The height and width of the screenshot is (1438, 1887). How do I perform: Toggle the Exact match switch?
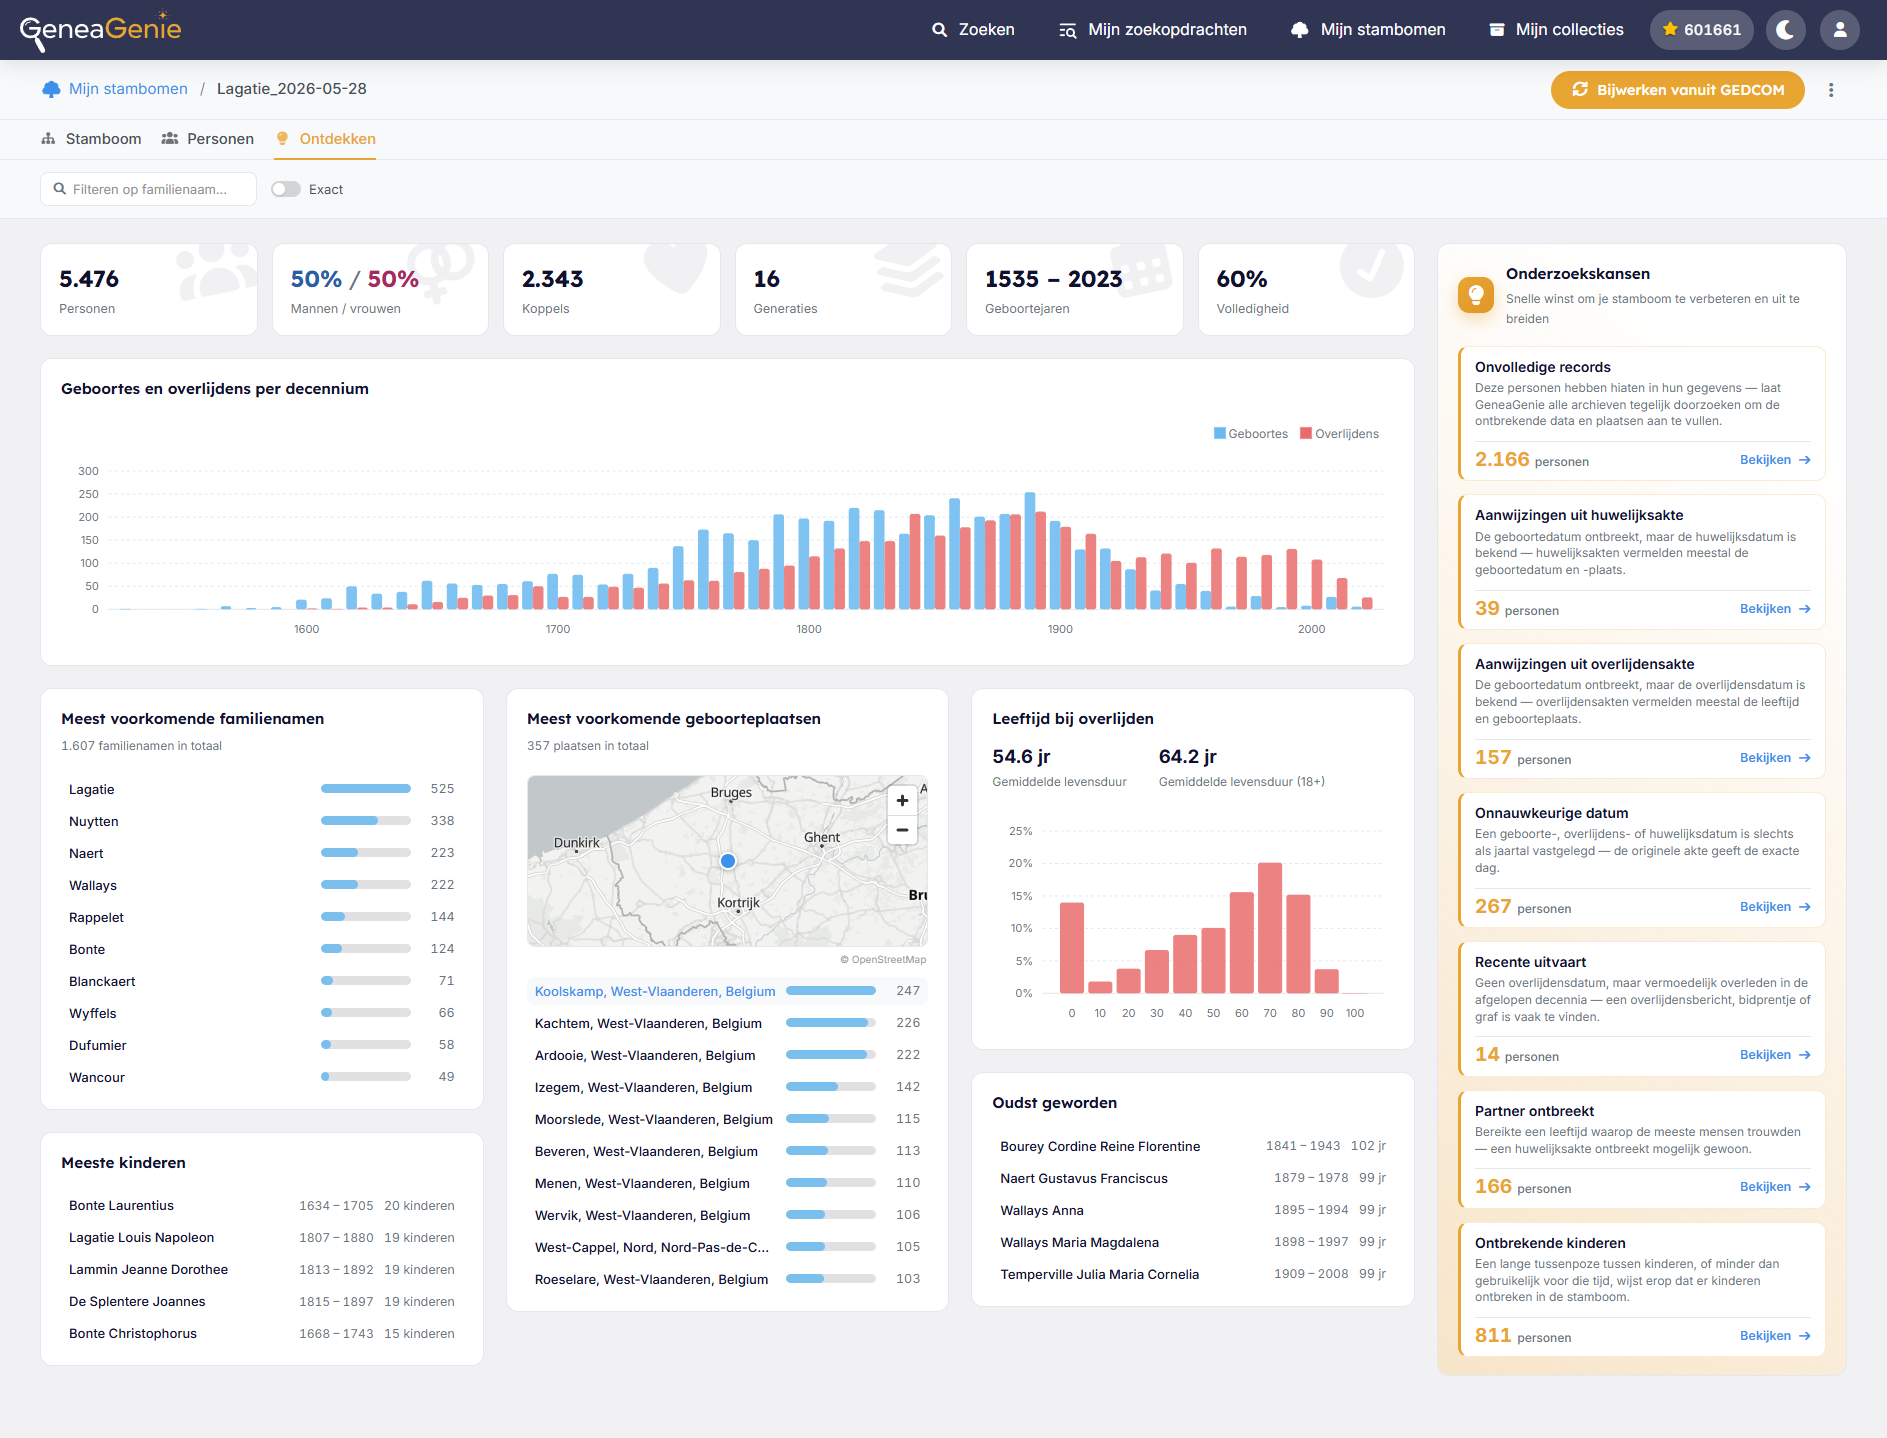286,189
